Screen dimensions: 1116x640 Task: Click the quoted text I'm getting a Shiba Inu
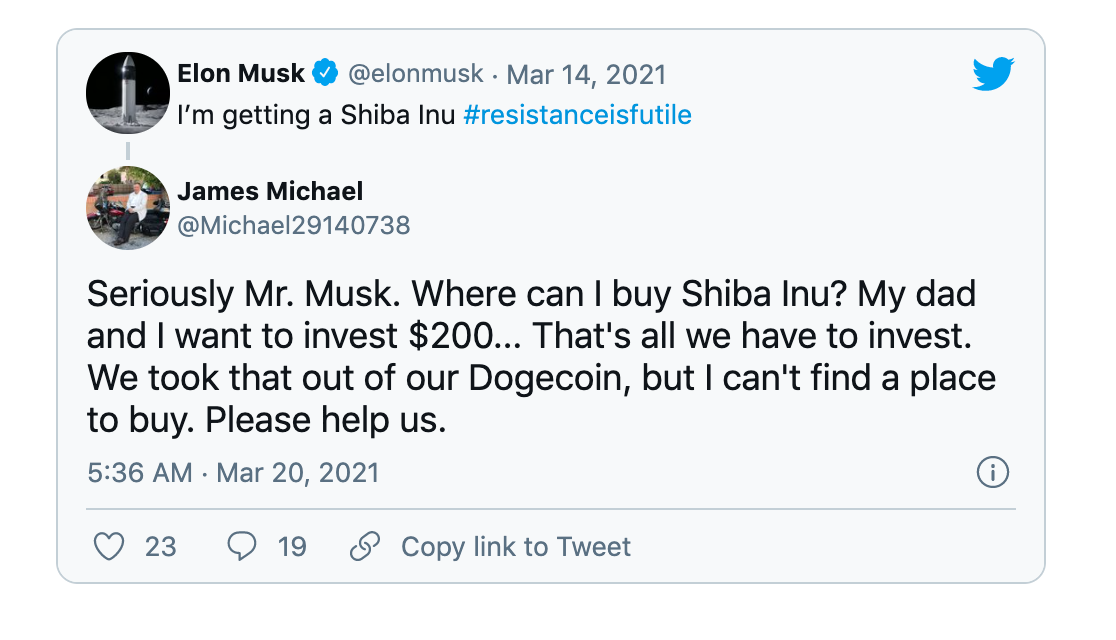coord(317,115)
